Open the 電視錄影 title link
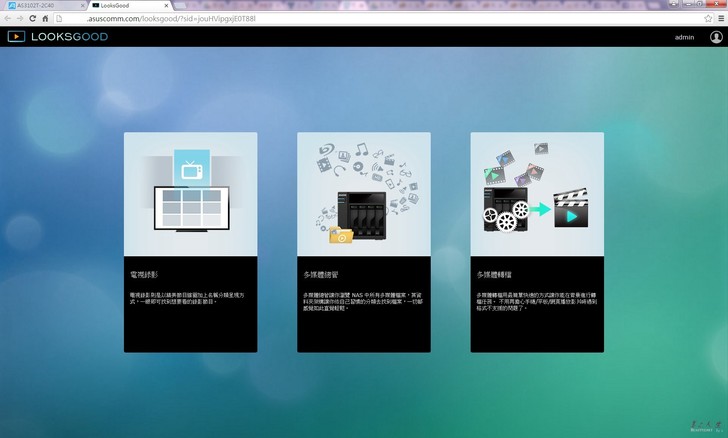 point(144,272)
